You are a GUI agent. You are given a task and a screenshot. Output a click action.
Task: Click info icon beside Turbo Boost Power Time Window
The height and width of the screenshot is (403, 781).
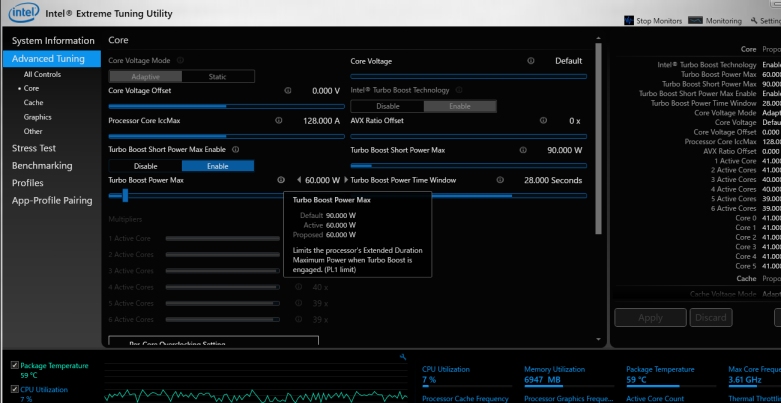(x=500, y=180)
